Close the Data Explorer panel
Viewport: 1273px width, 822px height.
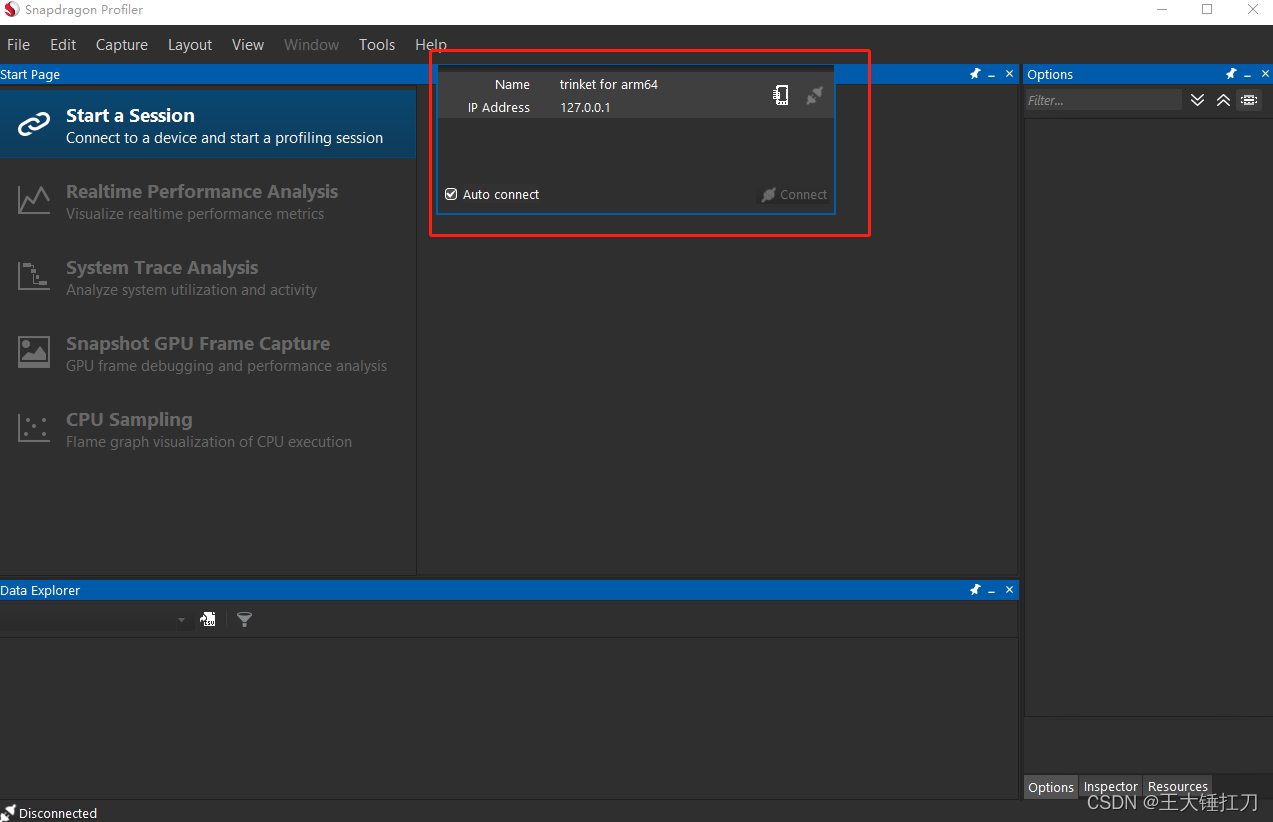point(1009,590)
